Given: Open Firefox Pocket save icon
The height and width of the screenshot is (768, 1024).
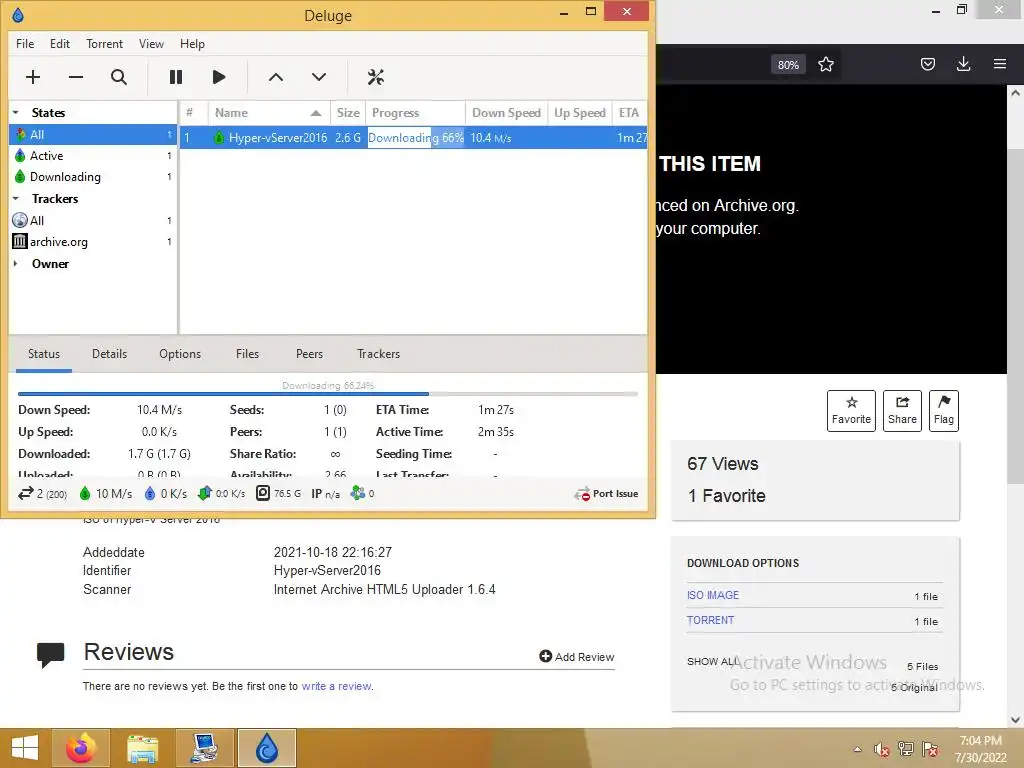Looking at the screenshot, I should (927, 64).
